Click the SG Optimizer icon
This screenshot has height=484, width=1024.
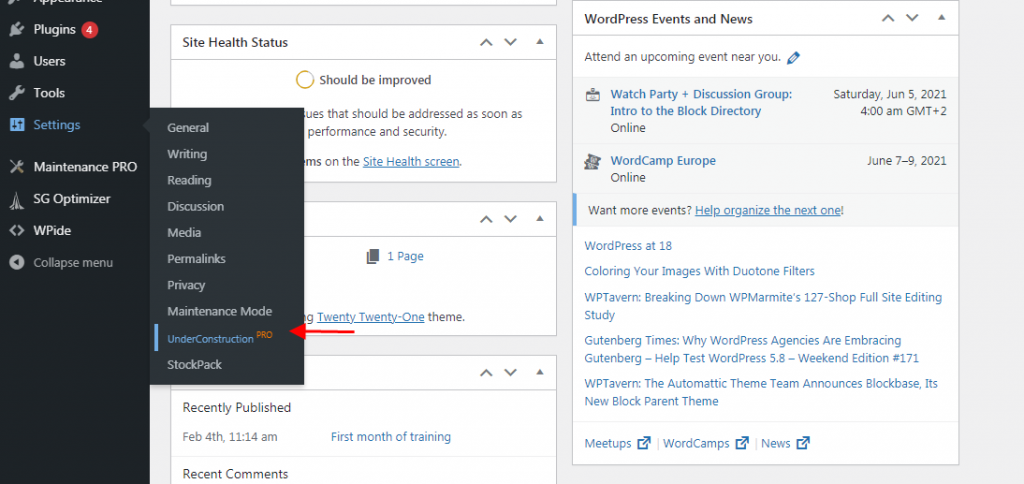tap(17, 199)
